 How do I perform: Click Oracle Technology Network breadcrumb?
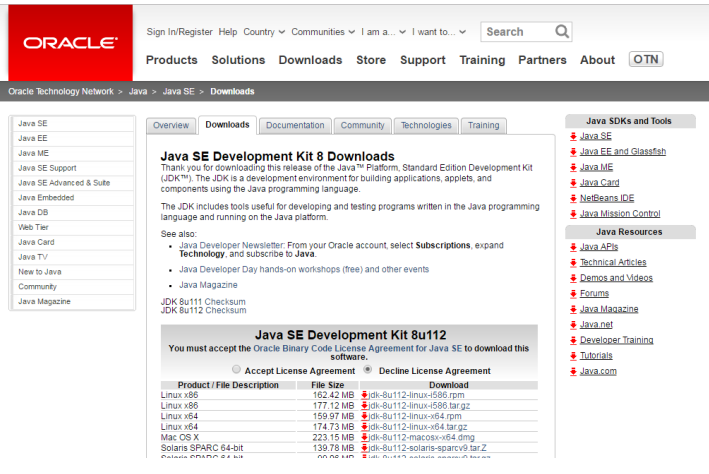[x=61, y=91]
